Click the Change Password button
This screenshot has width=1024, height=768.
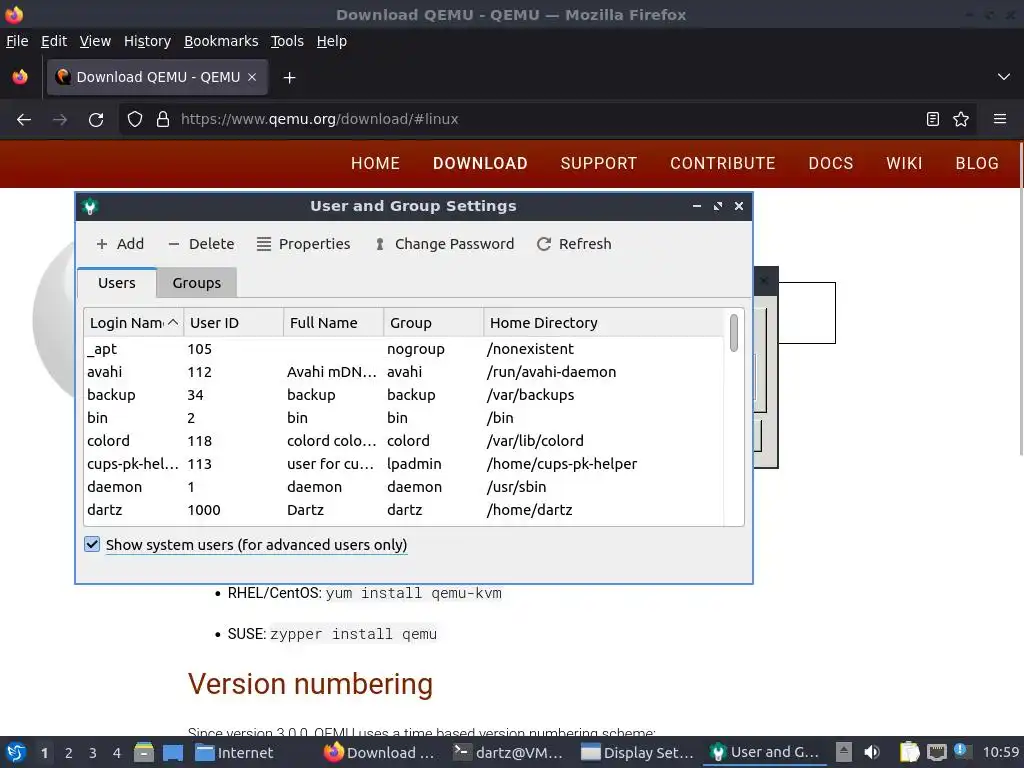click(444, 244)
